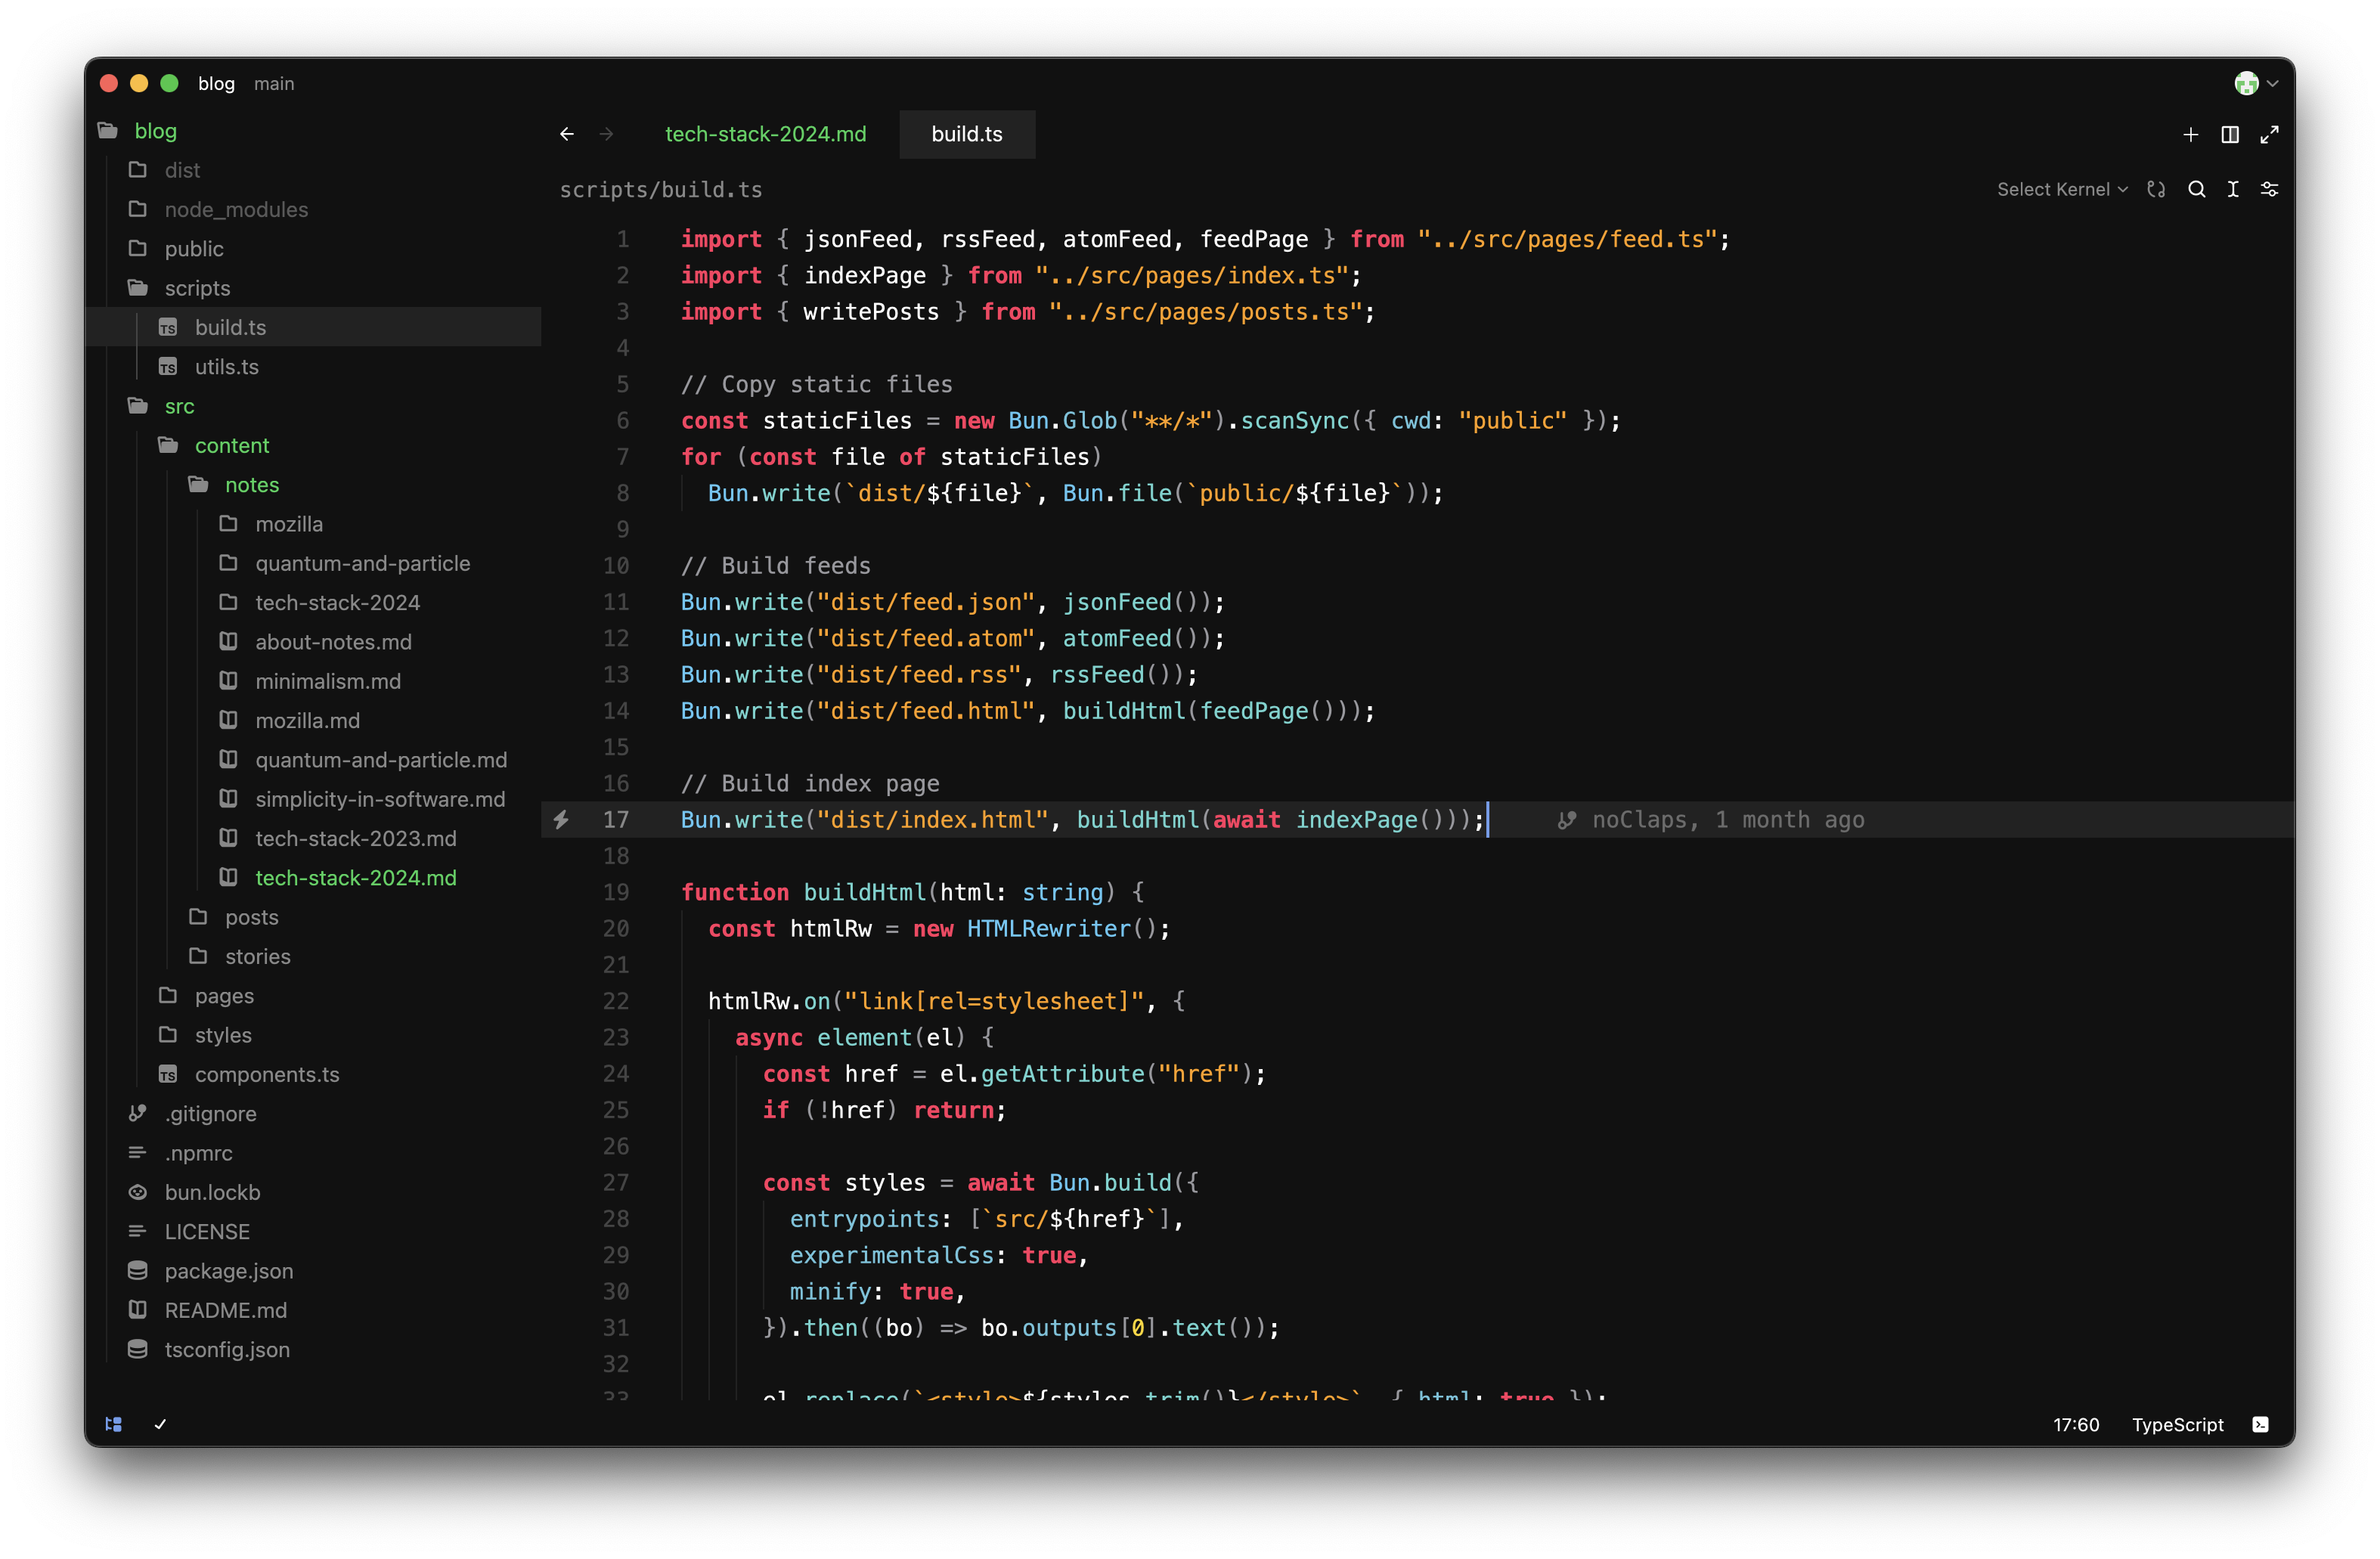Click the checkmark diagnostics icon in status bar
Image resolution: width=2380 pixels, height=1559 pixels.
tap(160, 1424)
